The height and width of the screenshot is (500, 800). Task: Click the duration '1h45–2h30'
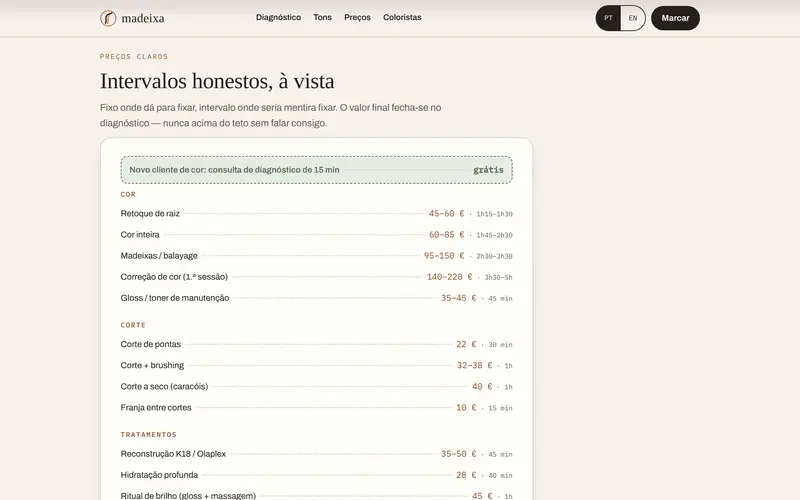494,235
